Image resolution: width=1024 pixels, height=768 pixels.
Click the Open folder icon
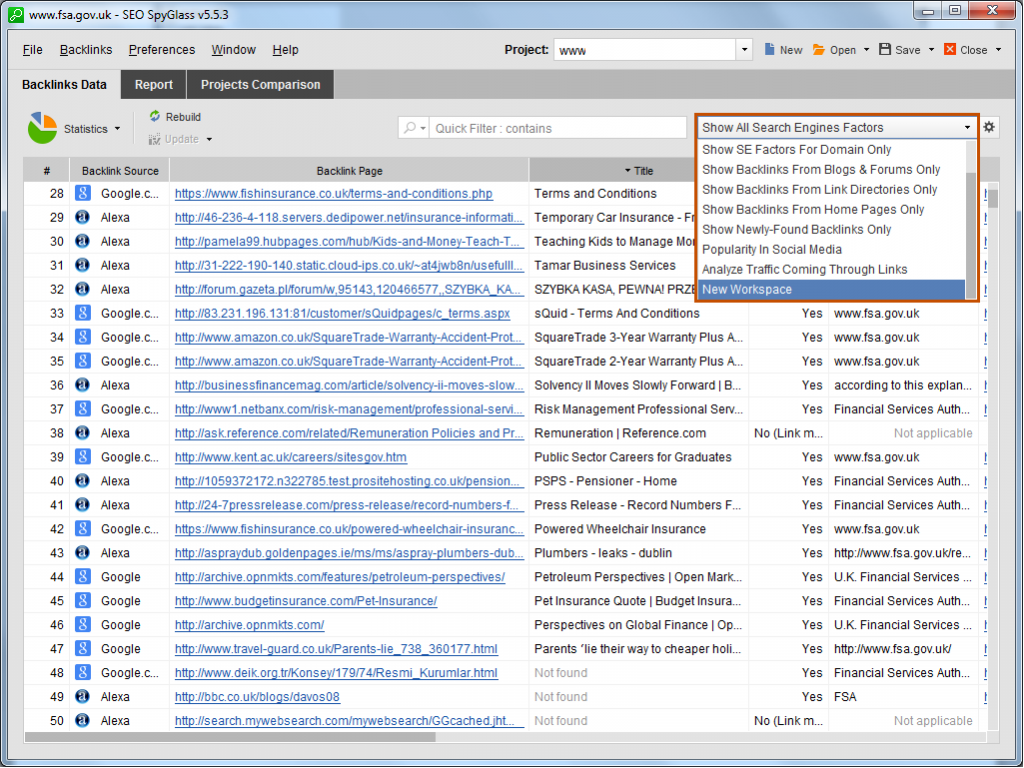818,50
